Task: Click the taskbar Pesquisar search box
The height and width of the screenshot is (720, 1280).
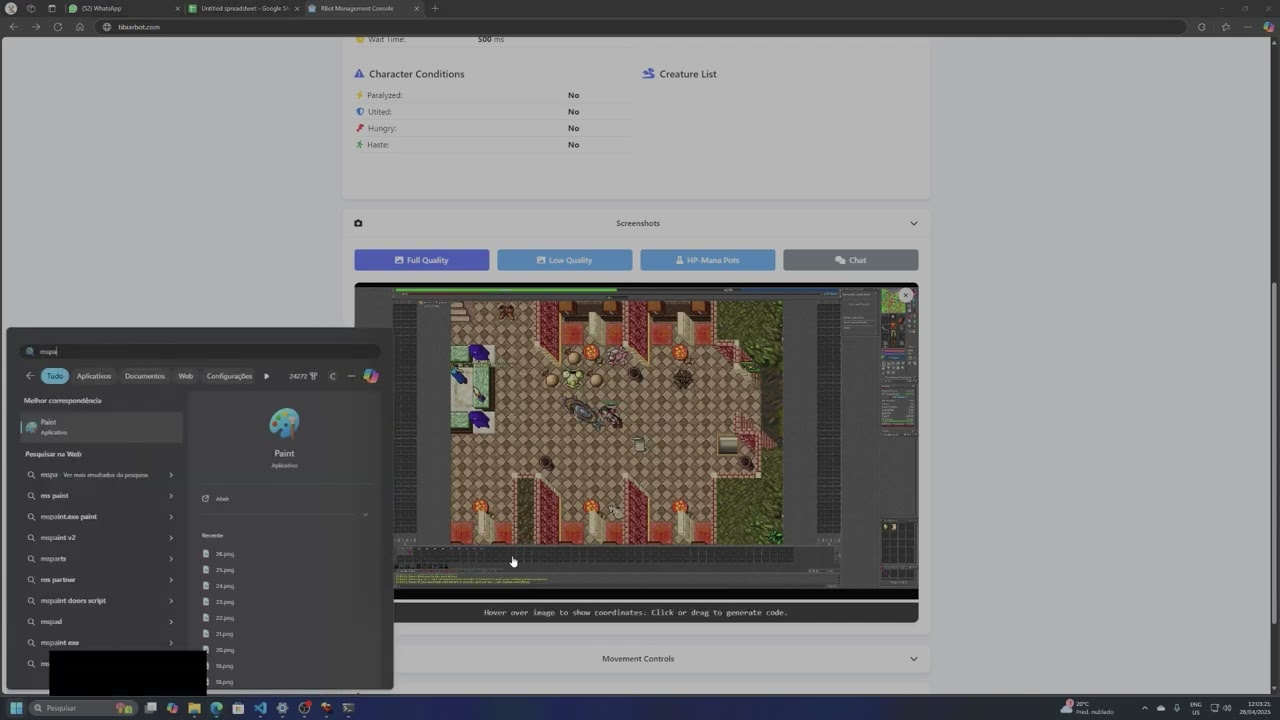Action: [x=82, y=708]
